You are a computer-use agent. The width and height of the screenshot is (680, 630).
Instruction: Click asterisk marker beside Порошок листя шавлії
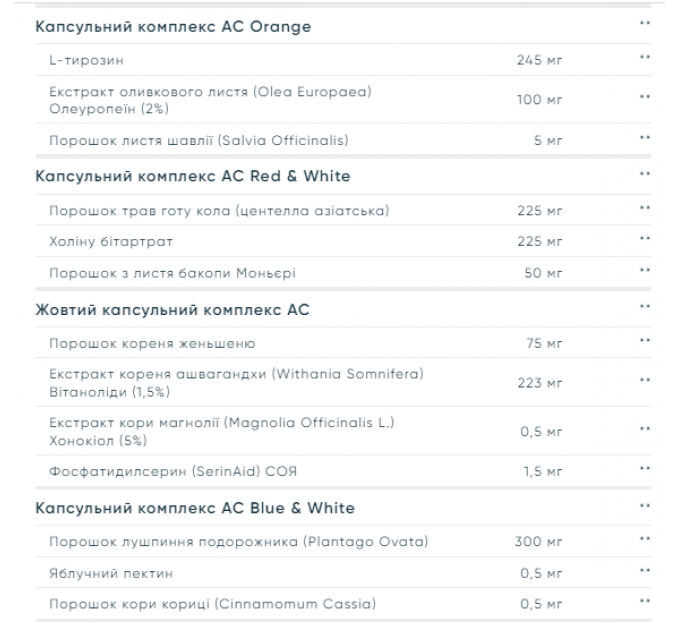[645, 138]
